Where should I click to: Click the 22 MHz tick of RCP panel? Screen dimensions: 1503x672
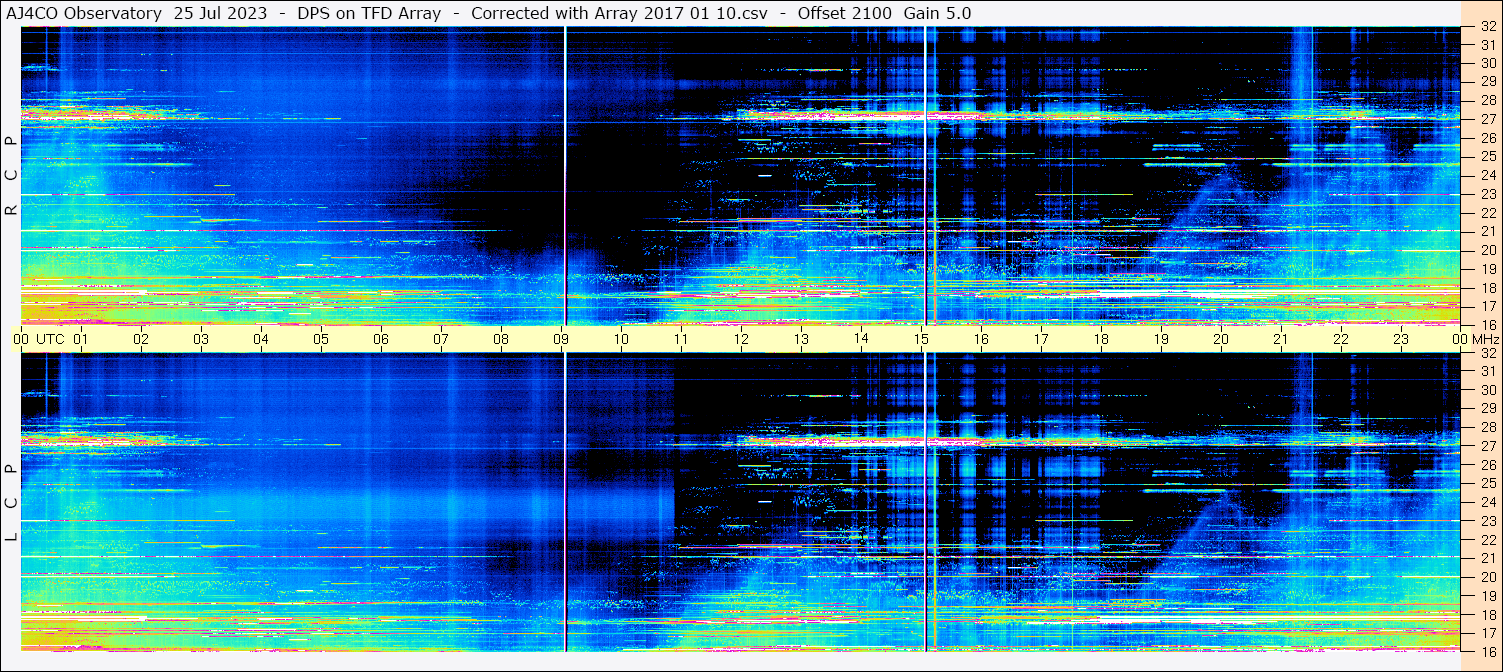pos(1488,213)
